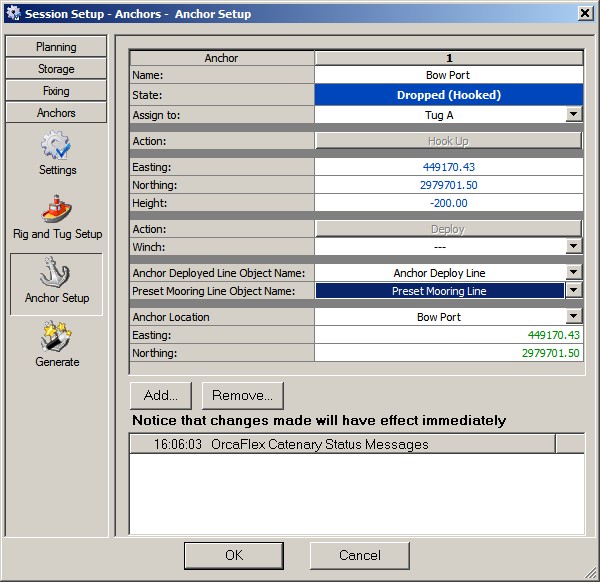The height and width of the screenshot is (582, 600).
Task: Select the Anchors section tab
Action: (56, 113)
